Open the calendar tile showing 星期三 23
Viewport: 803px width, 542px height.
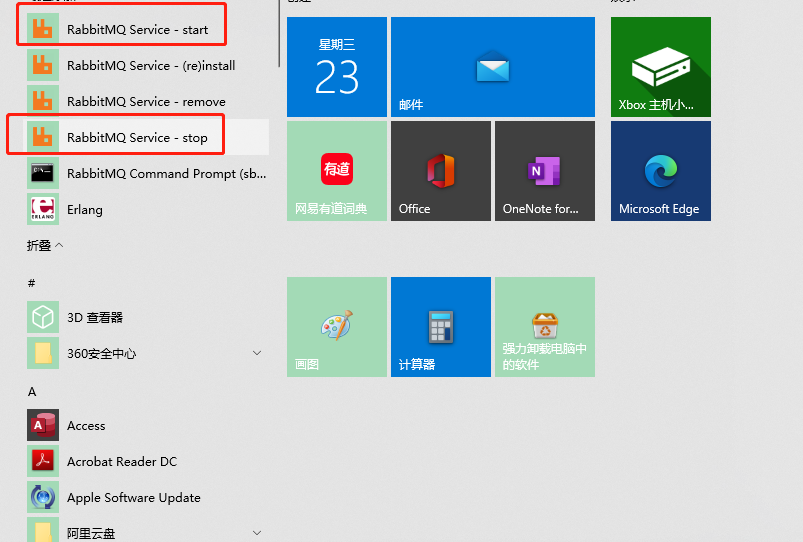[337, 67]
